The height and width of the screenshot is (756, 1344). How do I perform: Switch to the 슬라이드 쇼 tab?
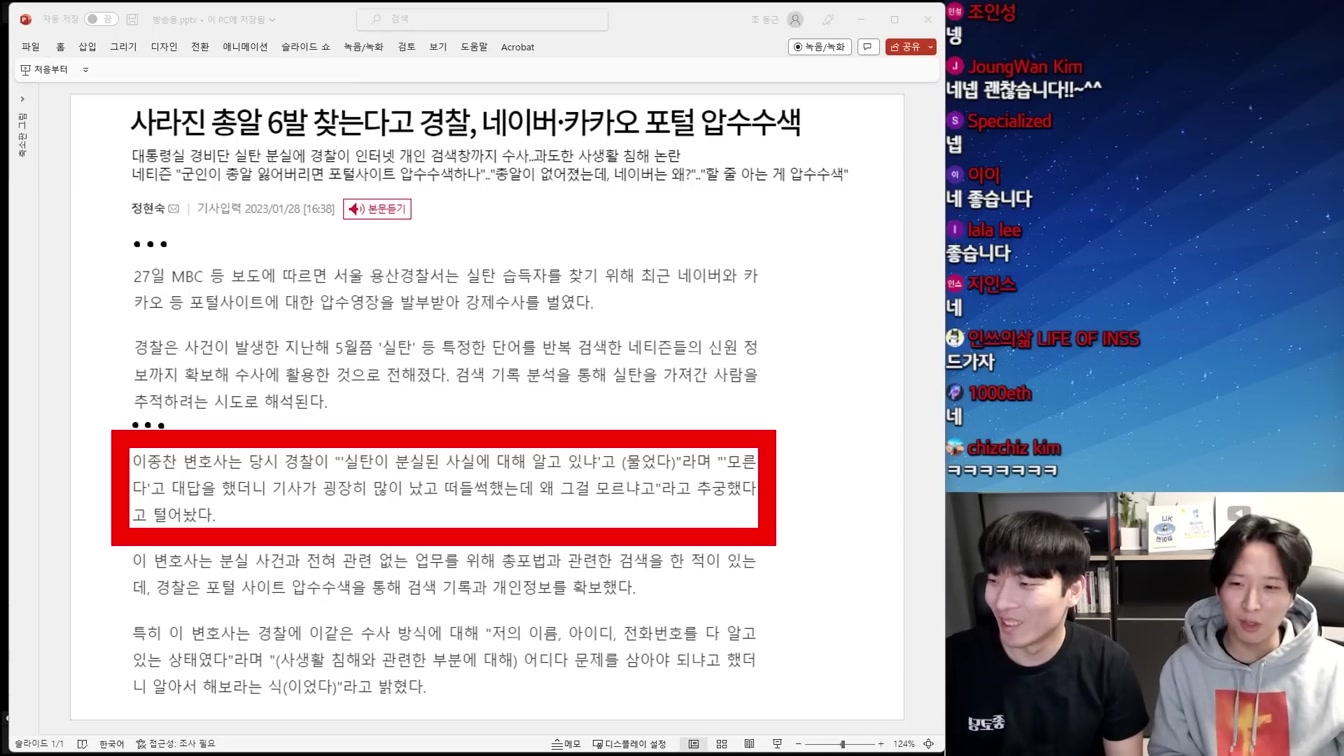tap(305, 47)
